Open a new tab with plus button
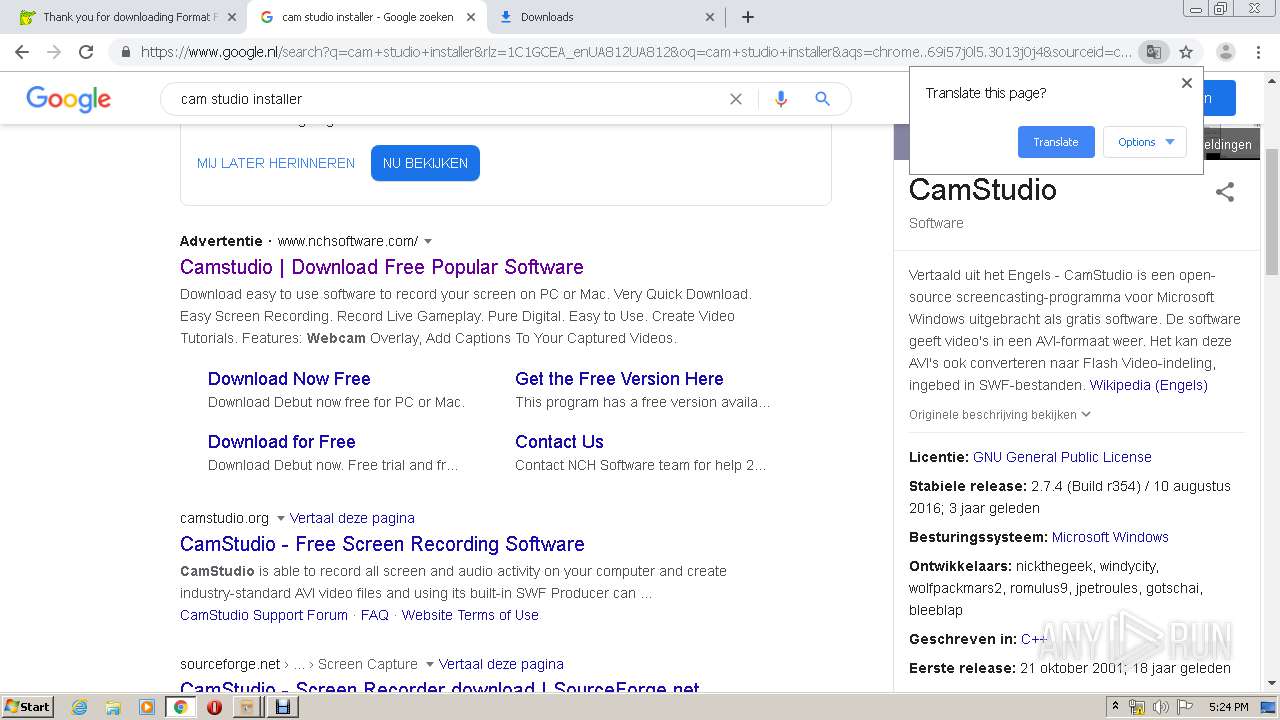The height and width of the screenshot is (720, 1280). click(x=748, y=17)
